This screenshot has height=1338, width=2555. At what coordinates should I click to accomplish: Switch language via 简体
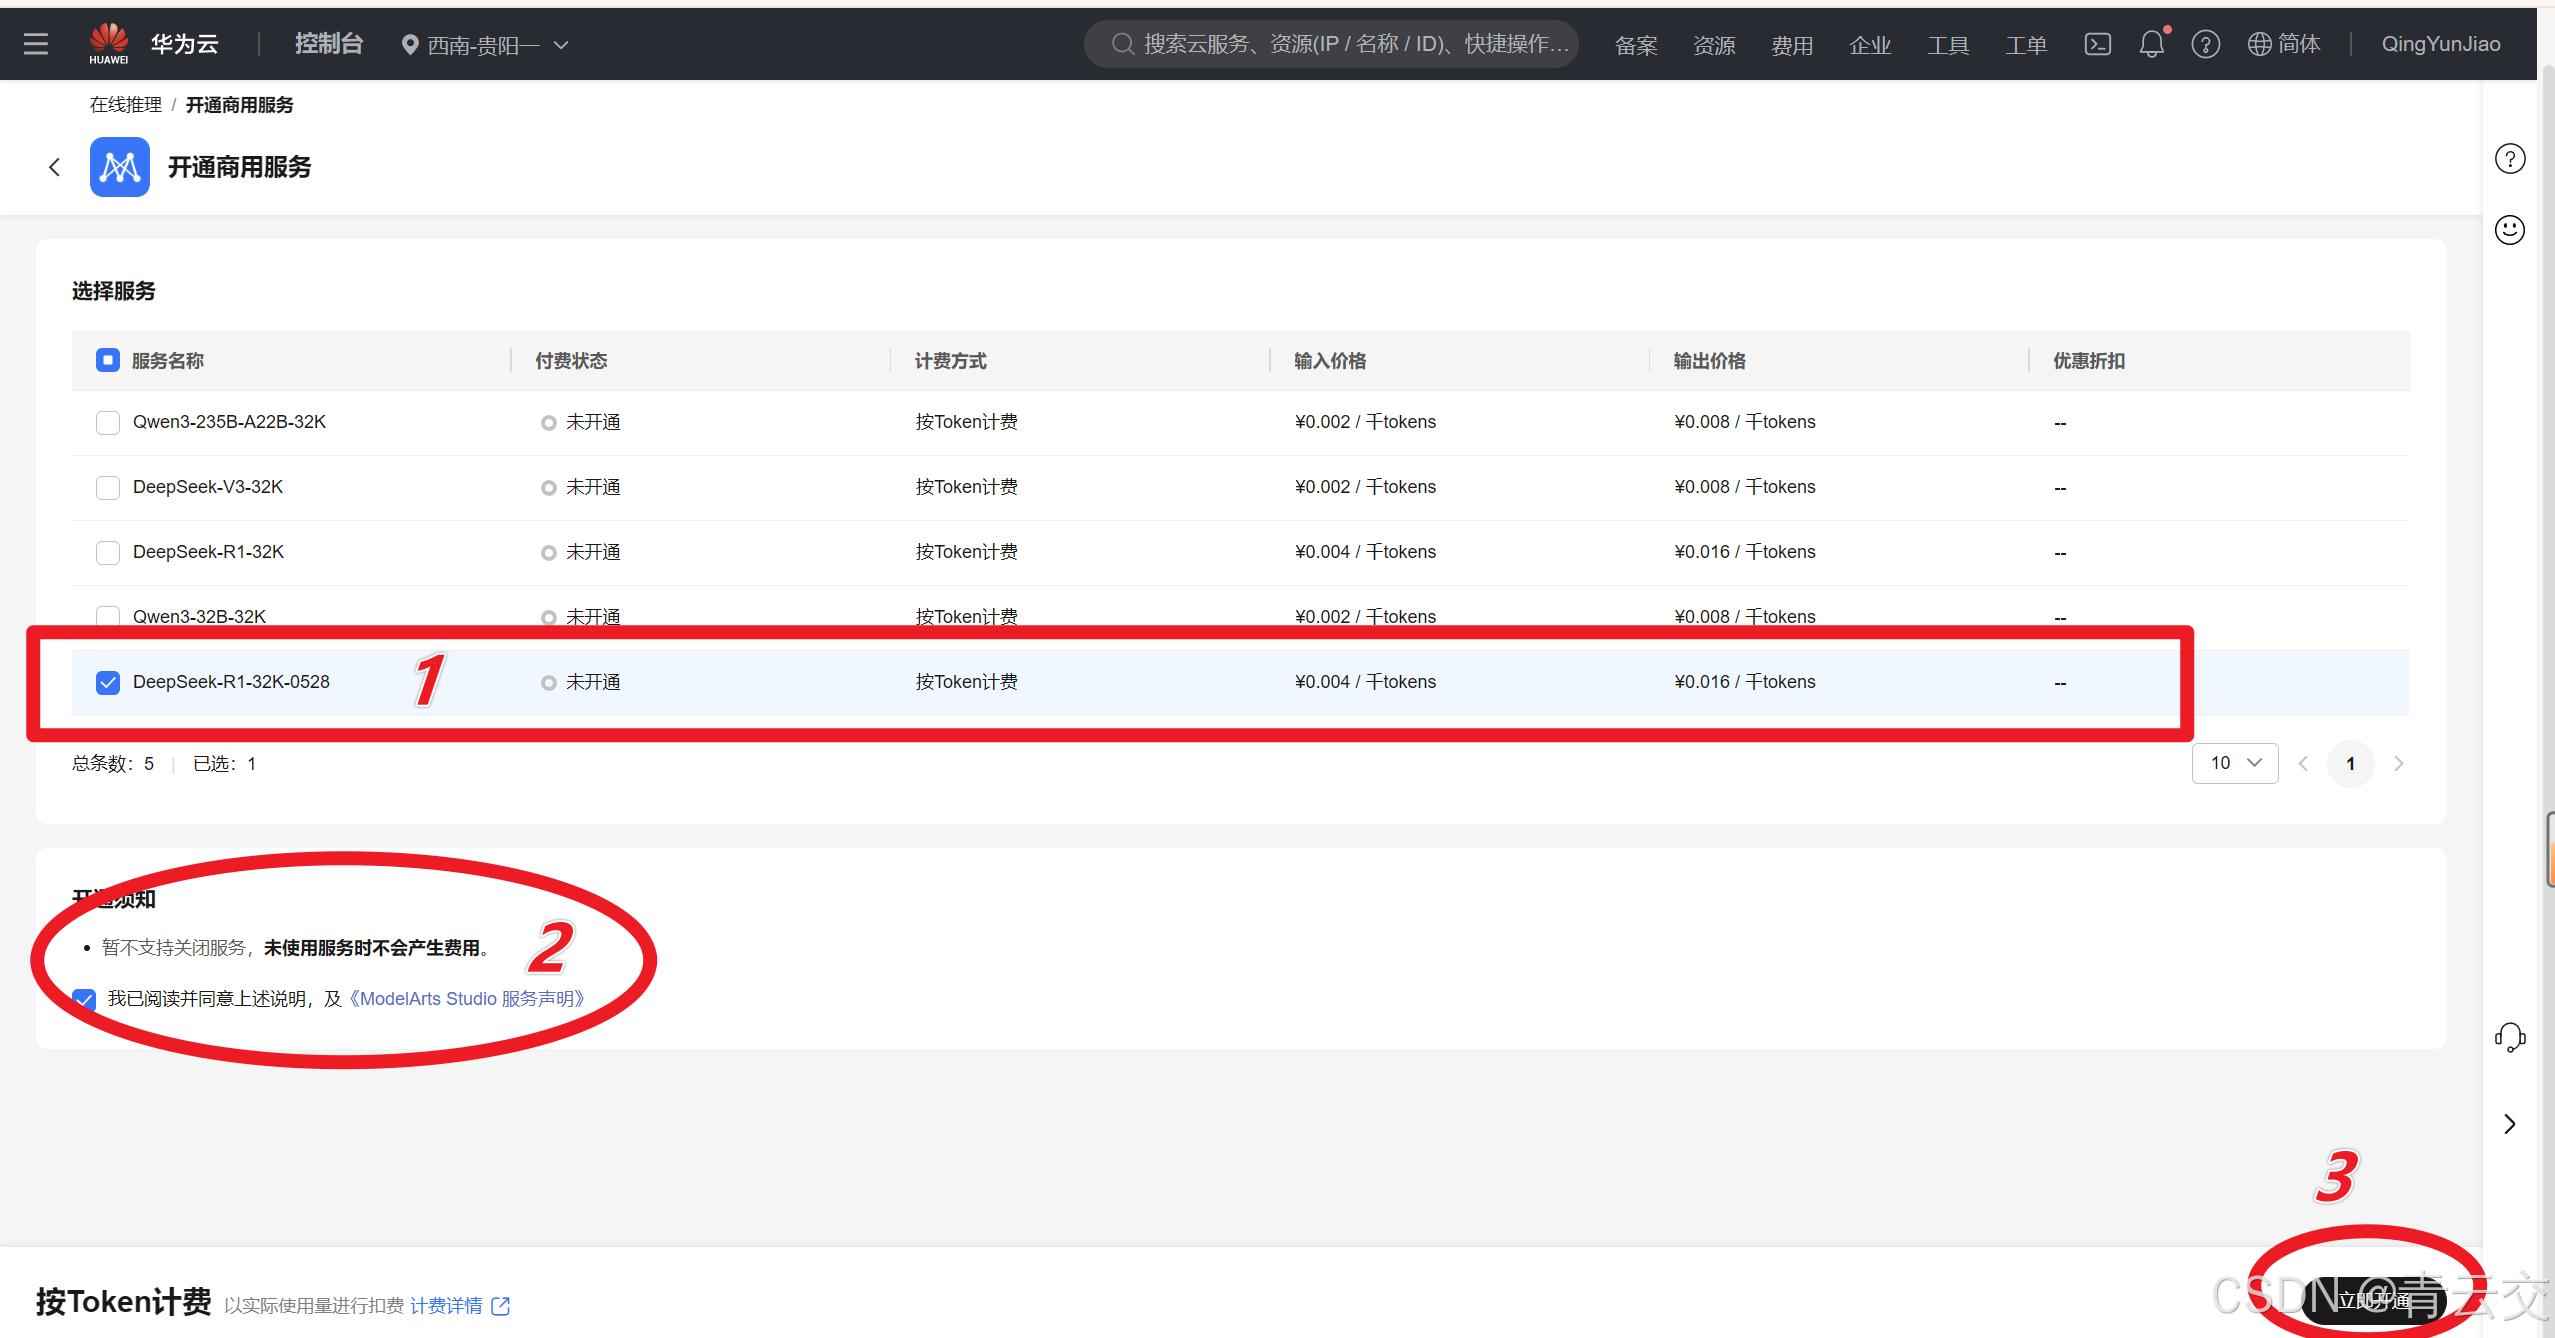tap(2299, 44)
